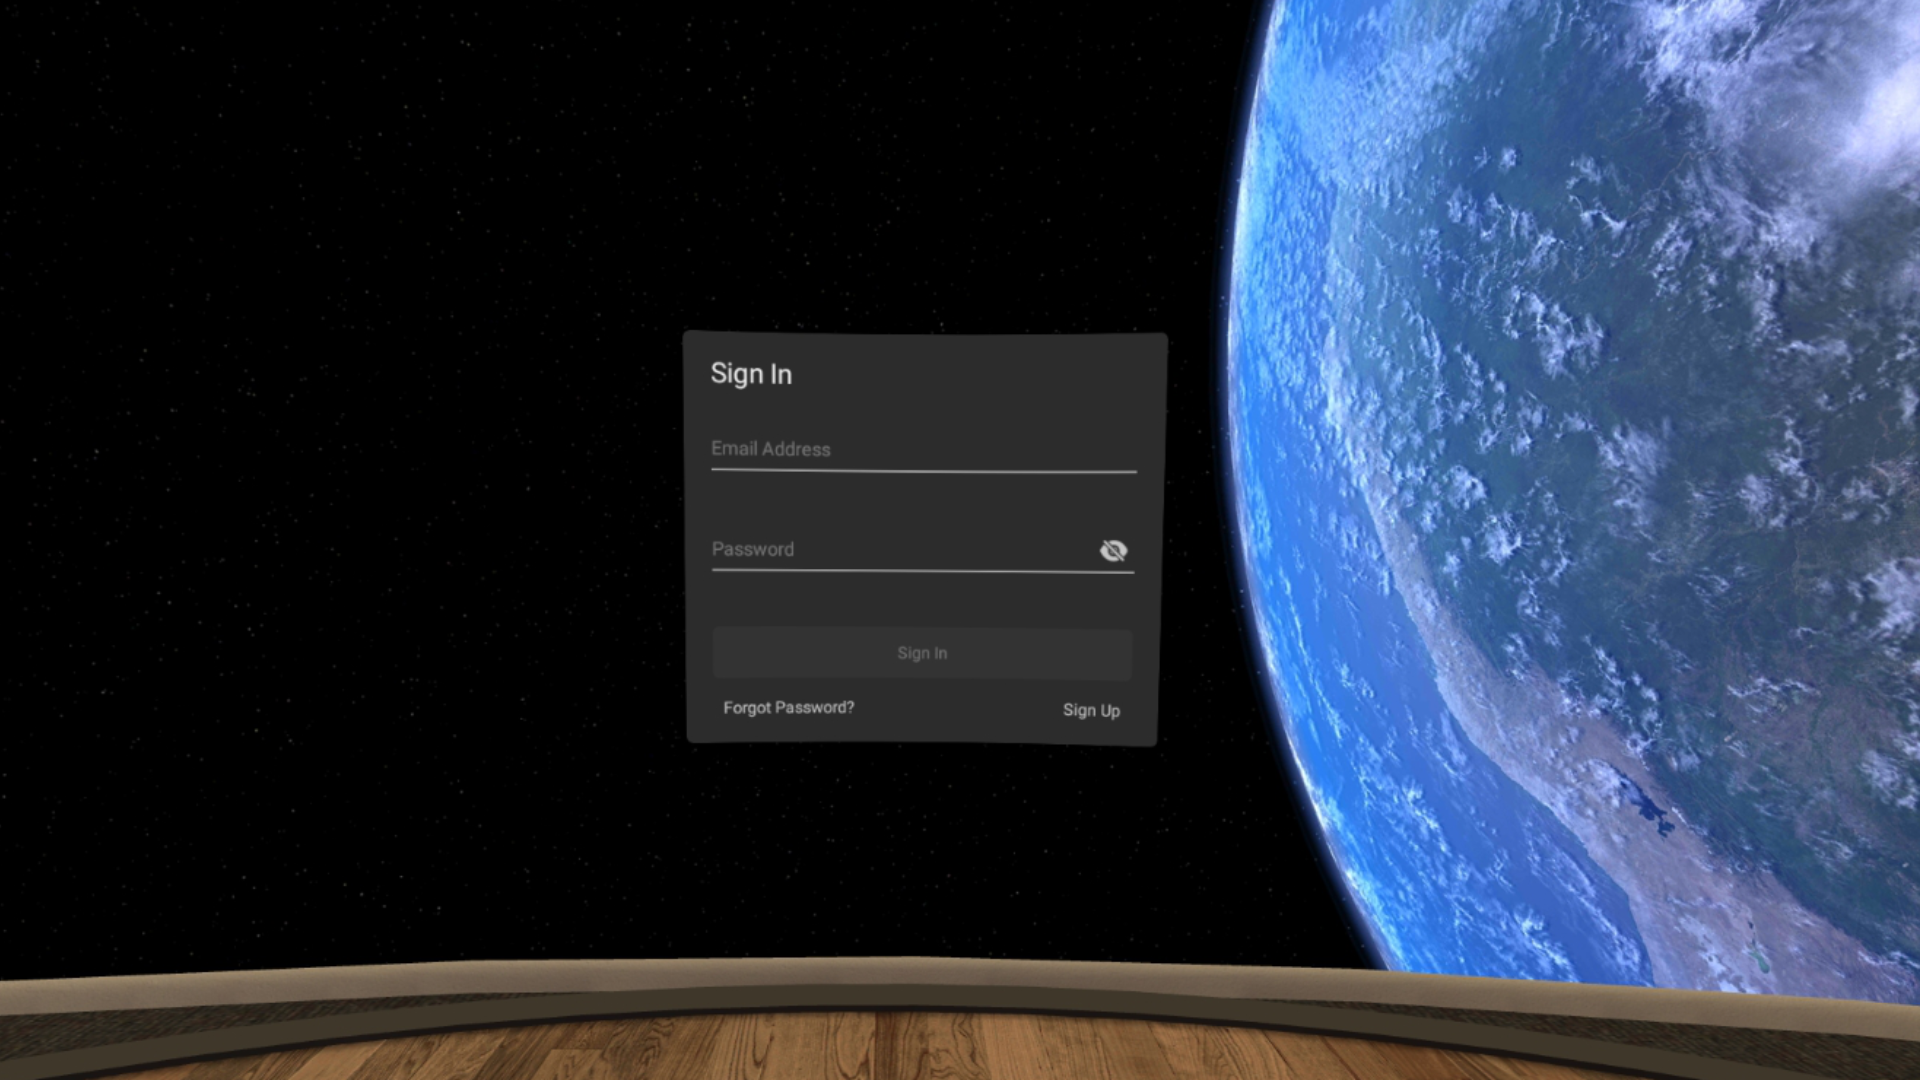The height and width of the screenshot is (1080, 1920).
Task: Click the starry space left of panel
Action: (x=350, y=500)
